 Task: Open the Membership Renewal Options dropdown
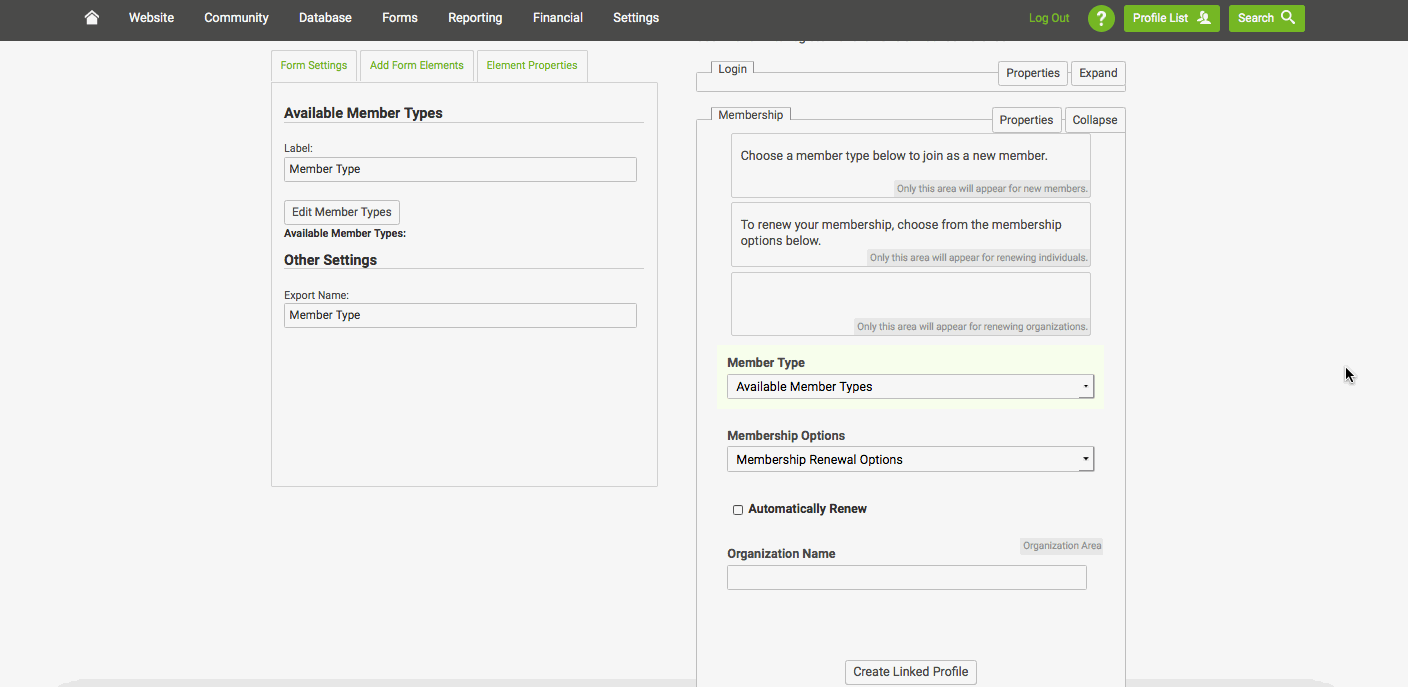[910, 459]
